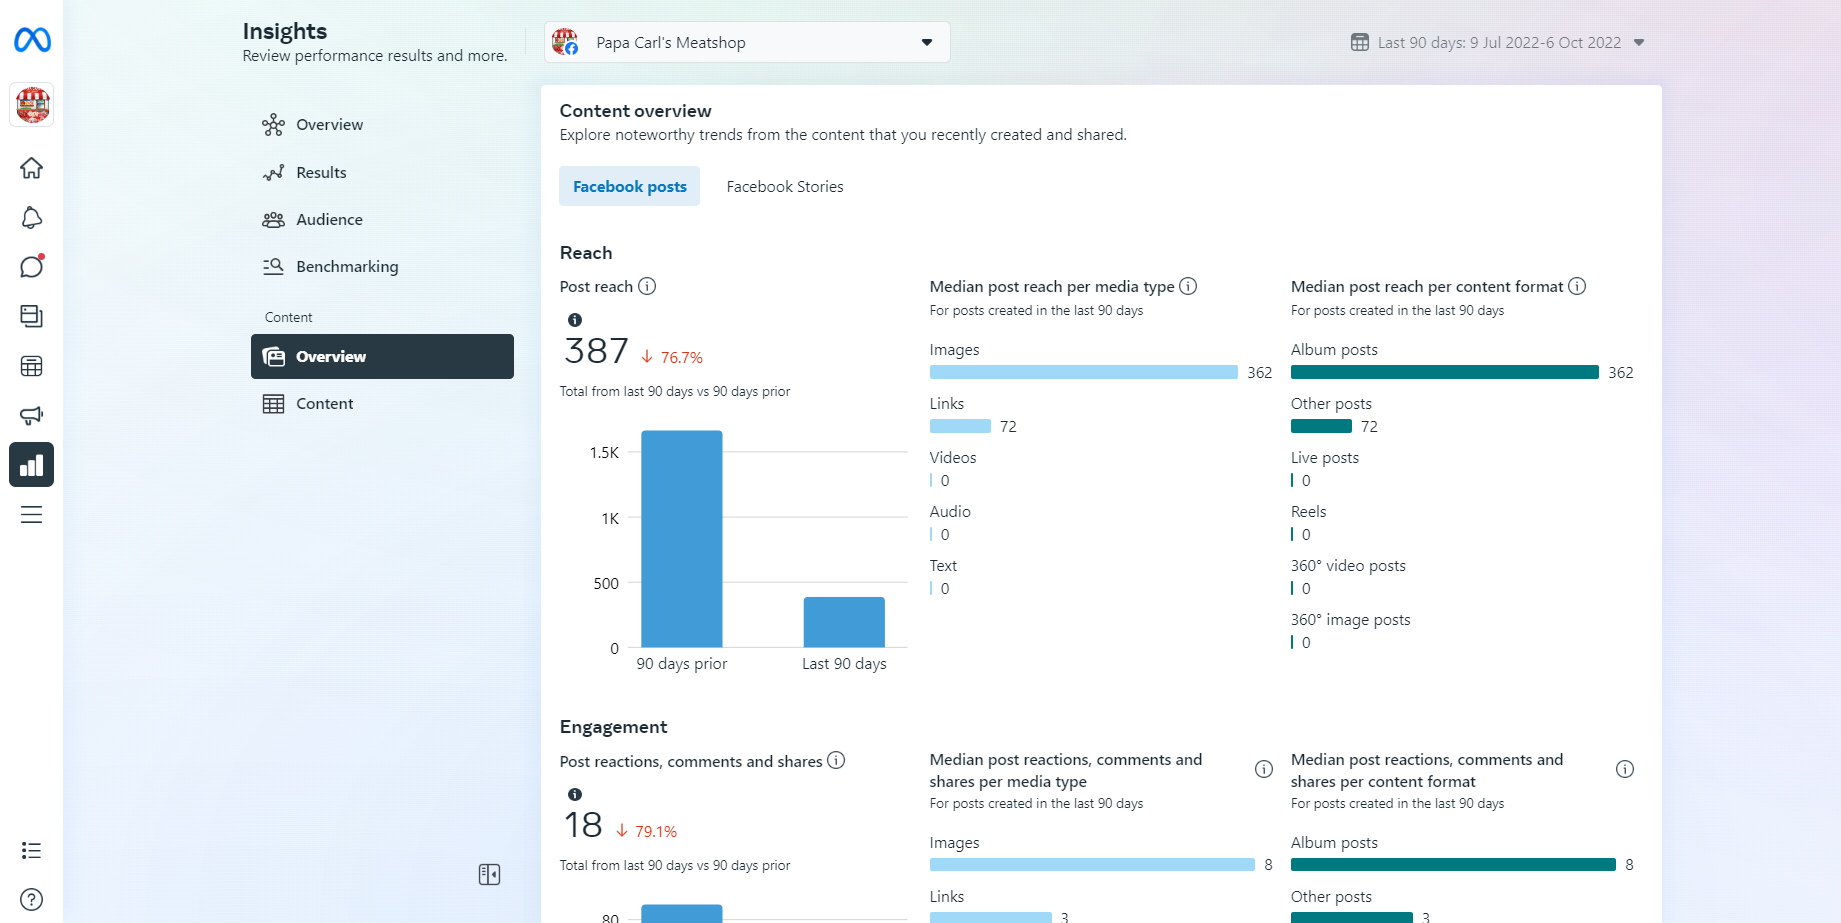The width and height of the screenshot is (1841, 923).
Task: Click the Reels label
Action: [x=1308, y=512]
